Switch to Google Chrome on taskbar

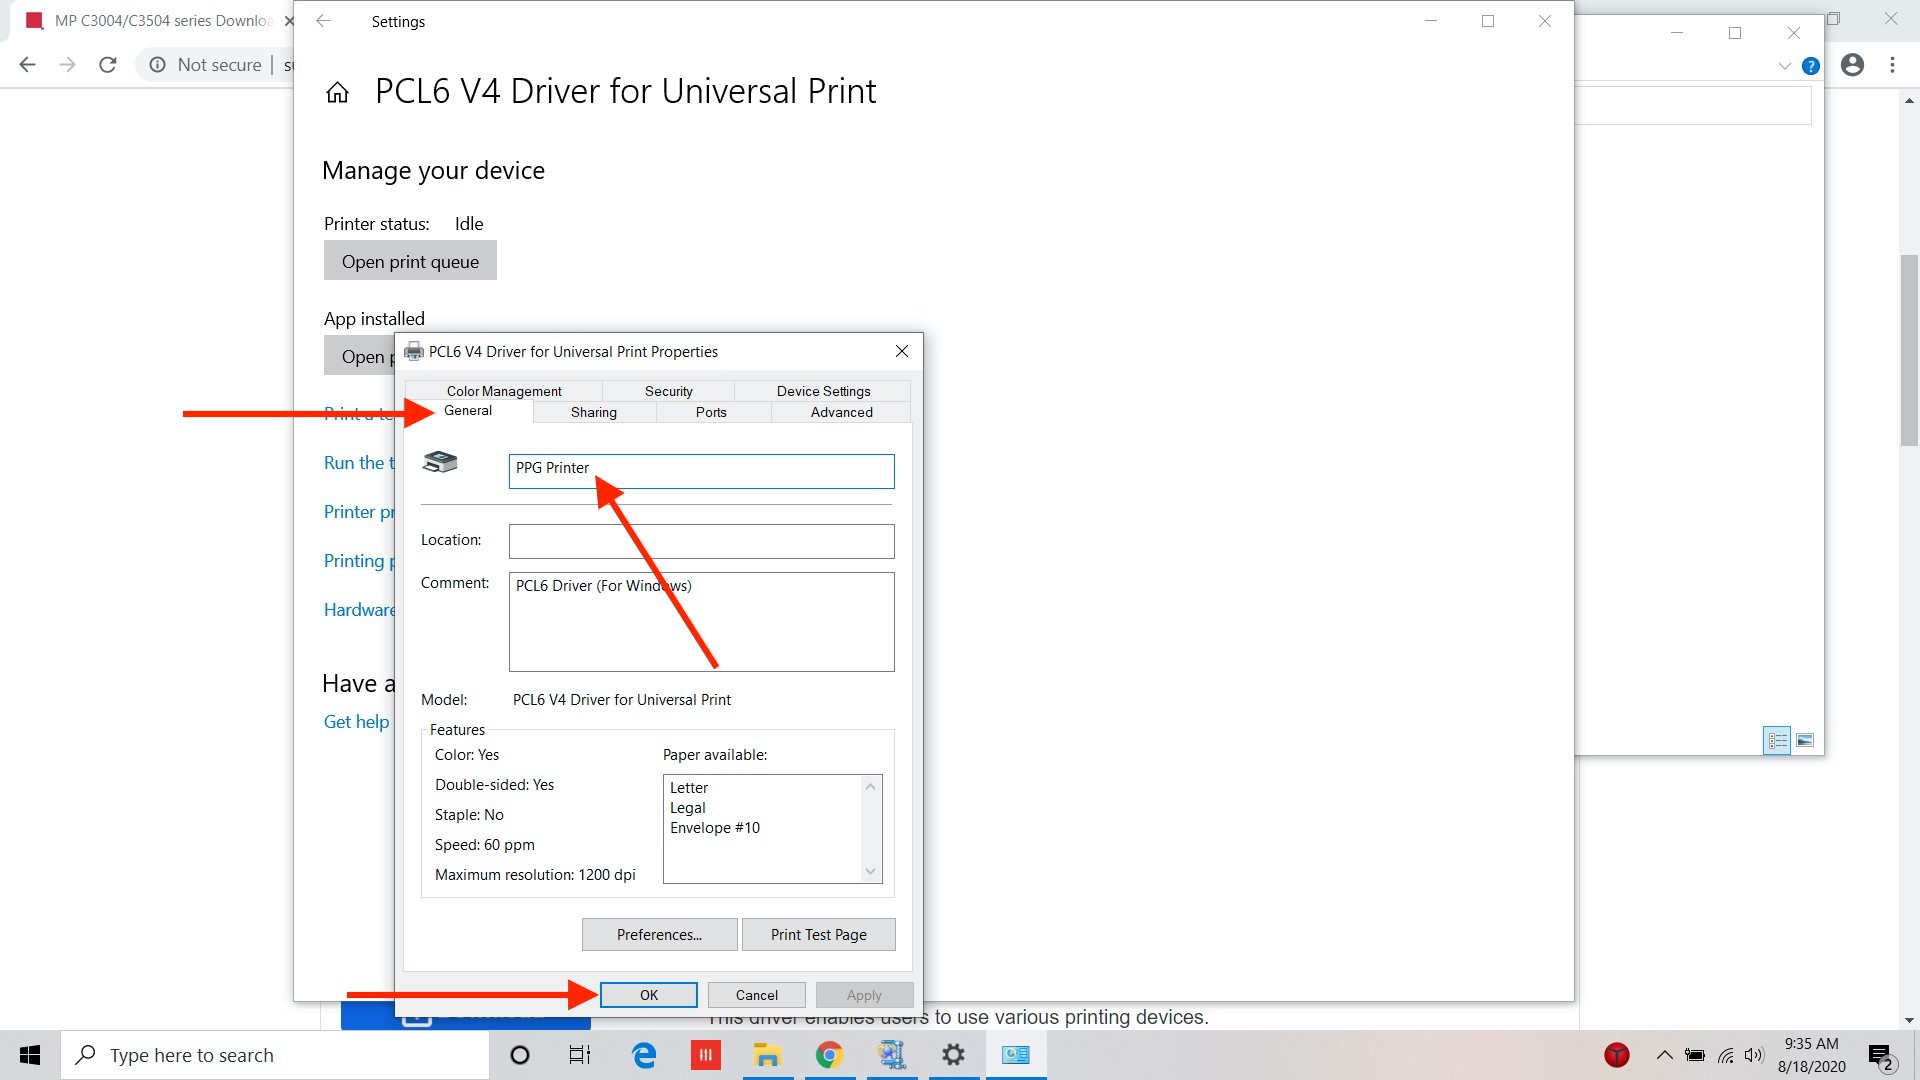(829, 1055)
